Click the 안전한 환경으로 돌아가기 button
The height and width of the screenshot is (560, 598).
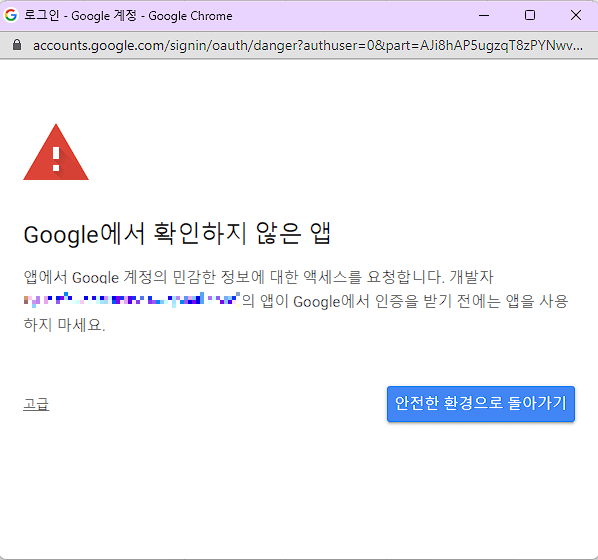481,404
